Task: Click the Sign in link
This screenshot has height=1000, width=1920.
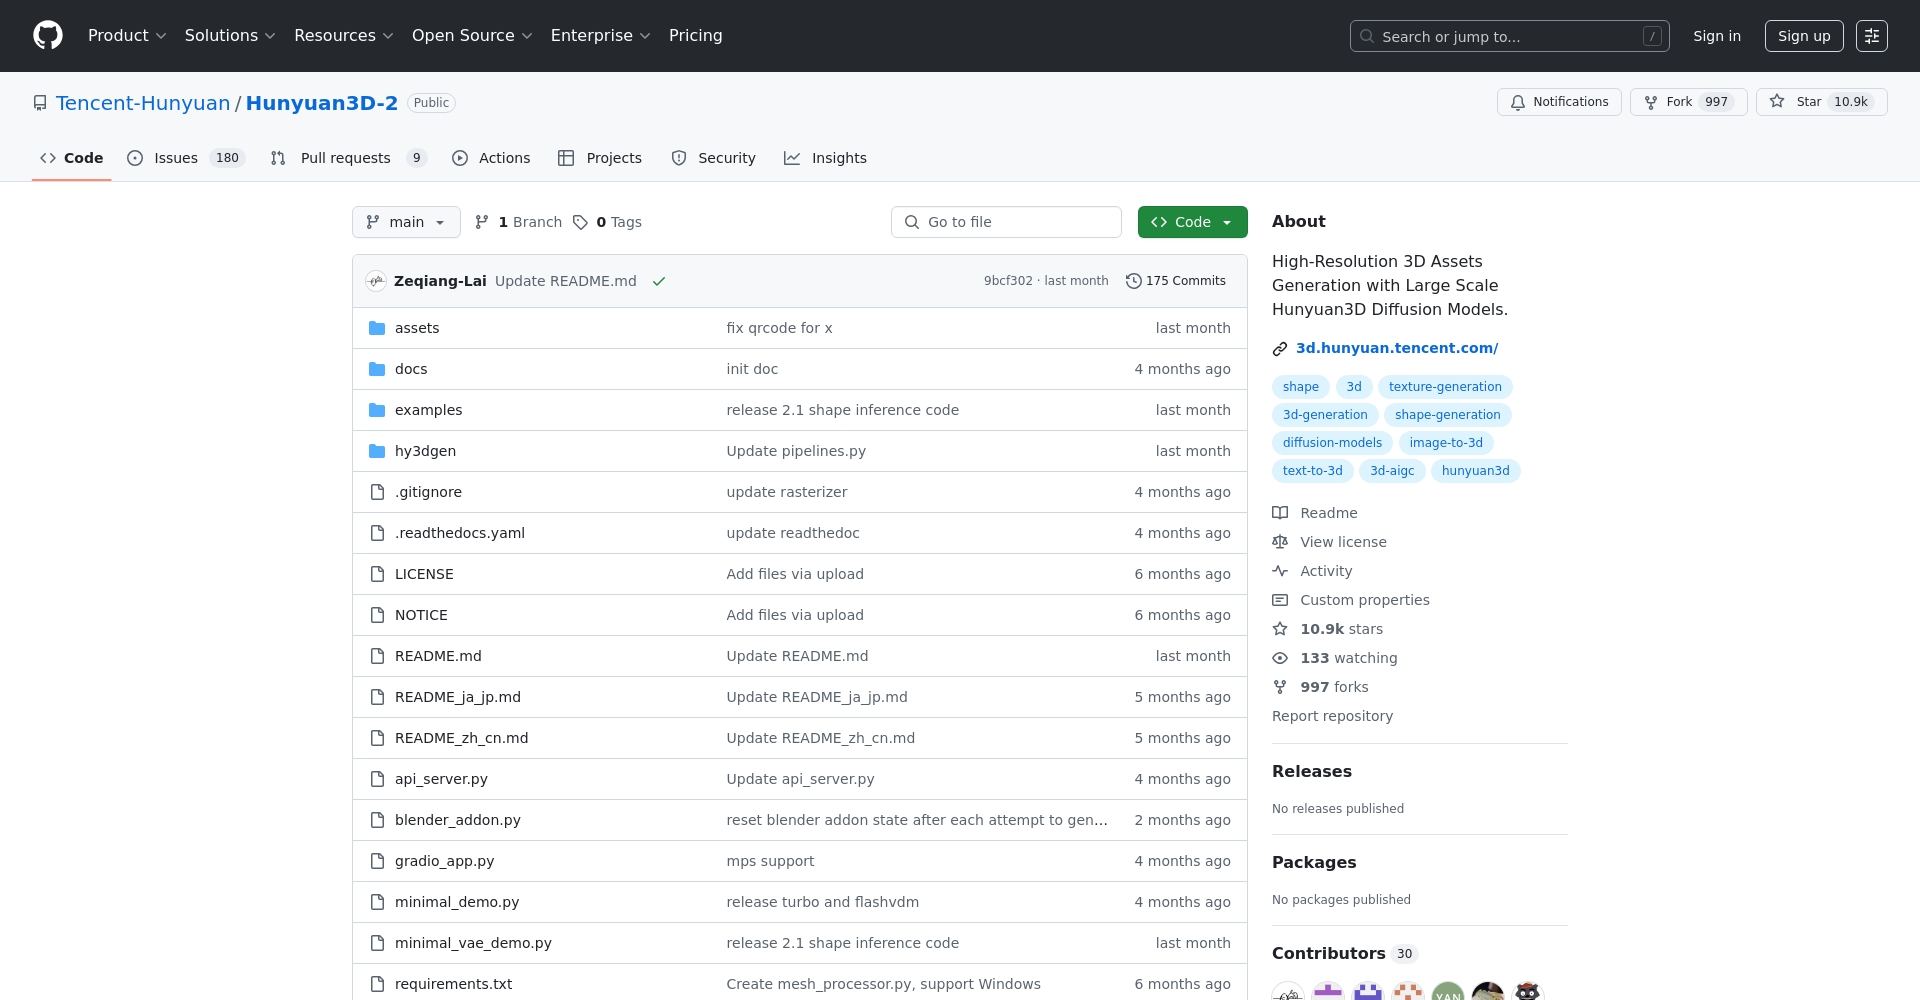Action: pos(1717,36)
